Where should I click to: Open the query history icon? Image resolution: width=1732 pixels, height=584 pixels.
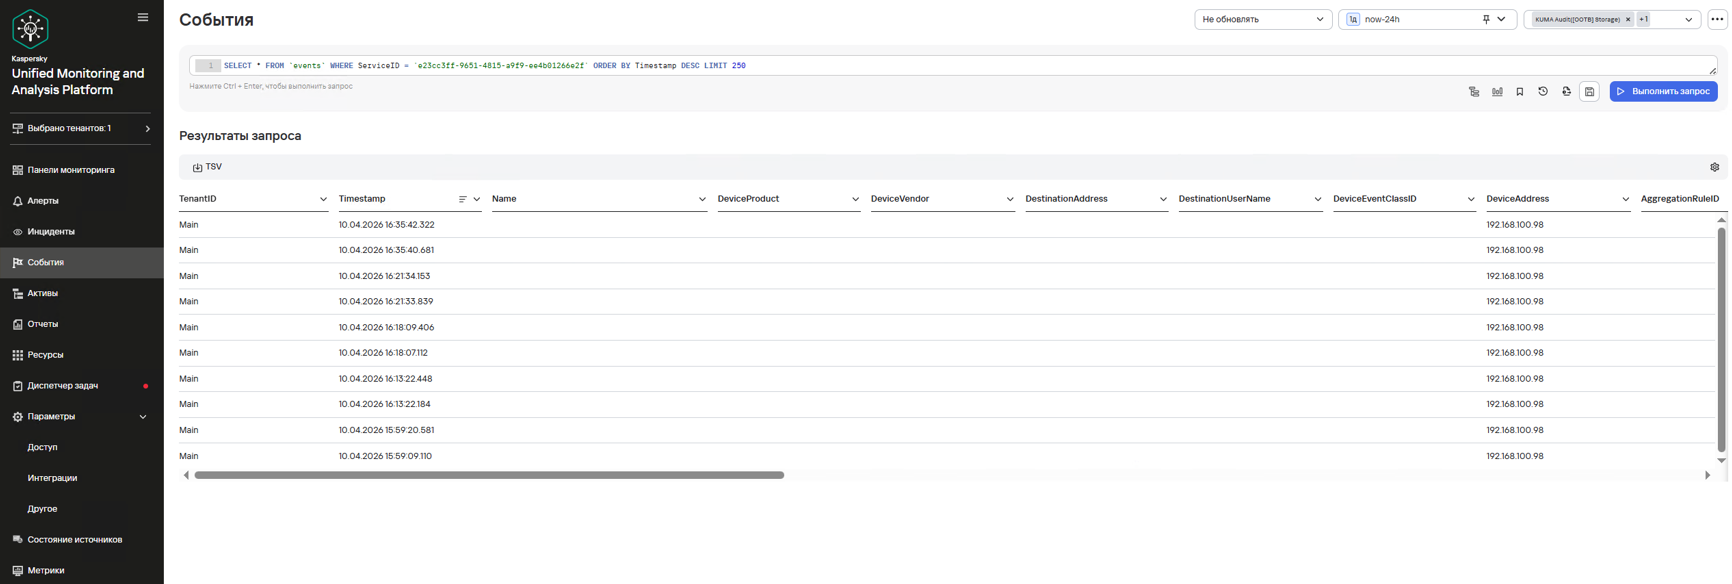point(1543,91)
